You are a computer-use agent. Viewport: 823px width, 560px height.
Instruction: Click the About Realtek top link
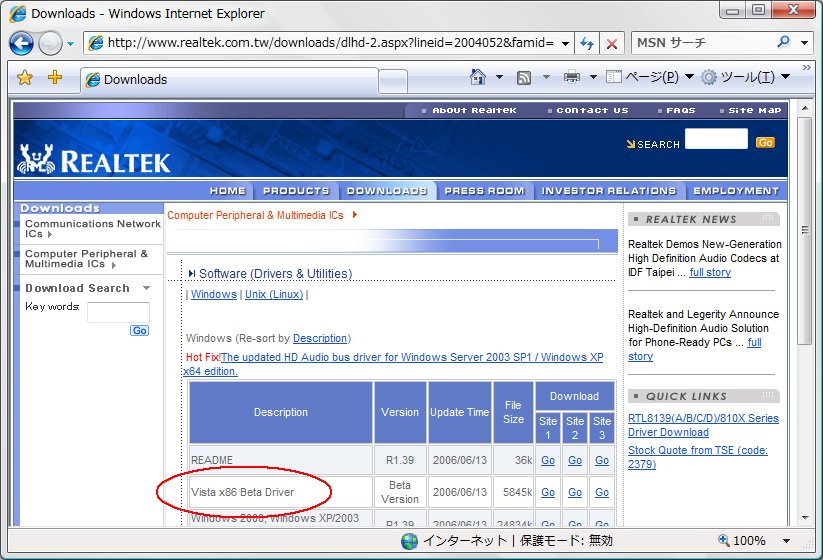[474, 110]
